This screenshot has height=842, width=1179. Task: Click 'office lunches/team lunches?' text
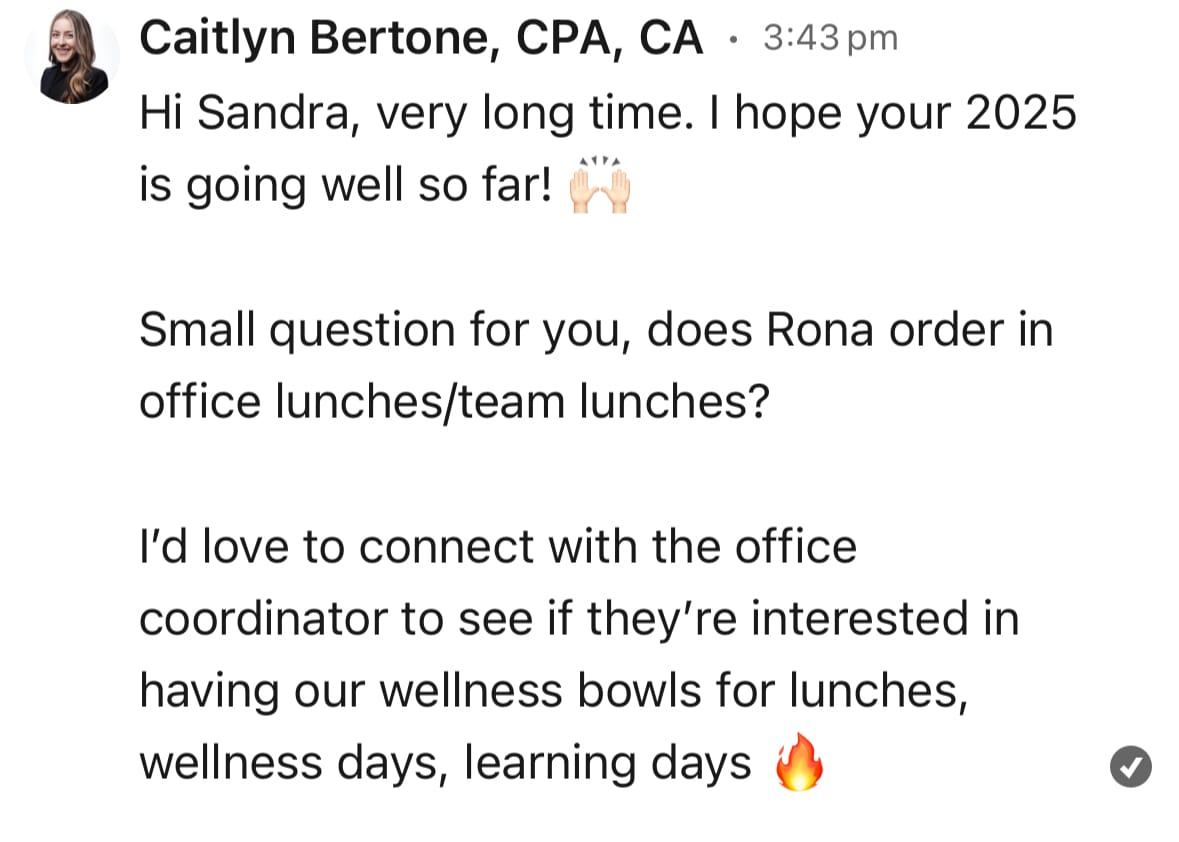455,401
